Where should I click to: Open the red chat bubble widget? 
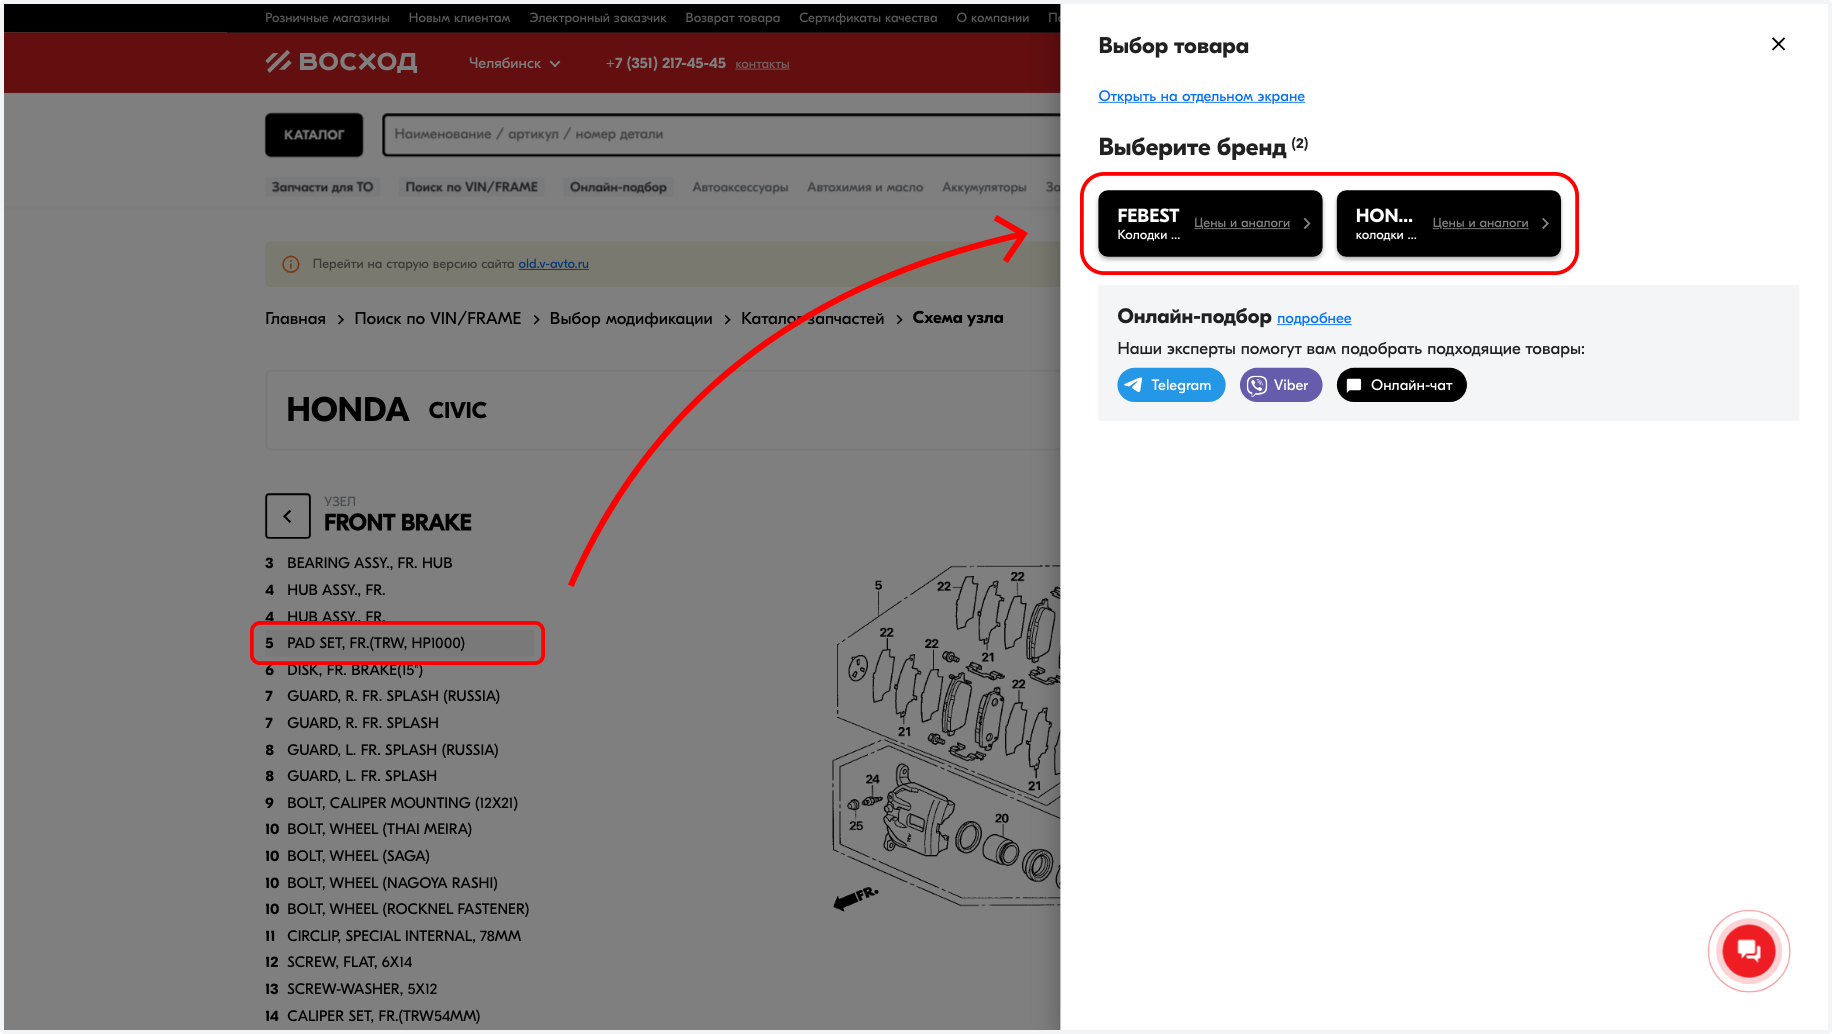pos(1748,951)
